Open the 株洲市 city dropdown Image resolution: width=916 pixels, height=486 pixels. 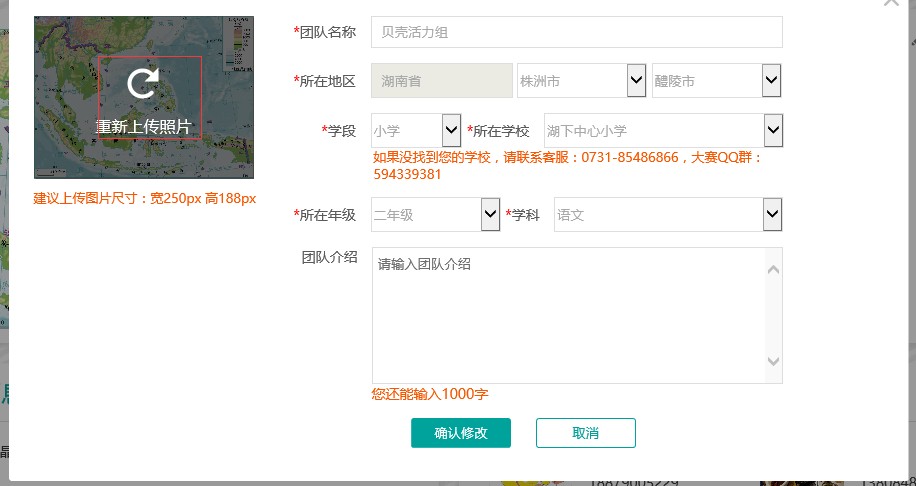point(581,80)
